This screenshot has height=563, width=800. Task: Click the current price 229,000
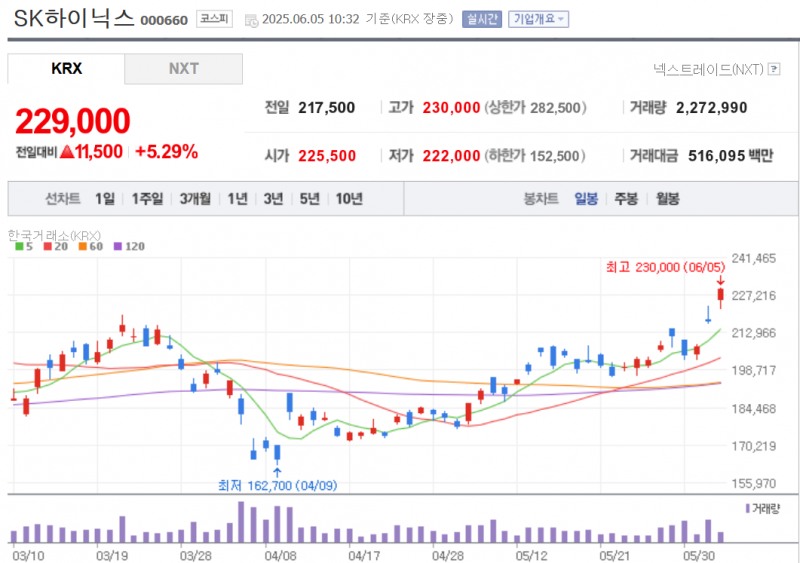[x=72, y=121]
